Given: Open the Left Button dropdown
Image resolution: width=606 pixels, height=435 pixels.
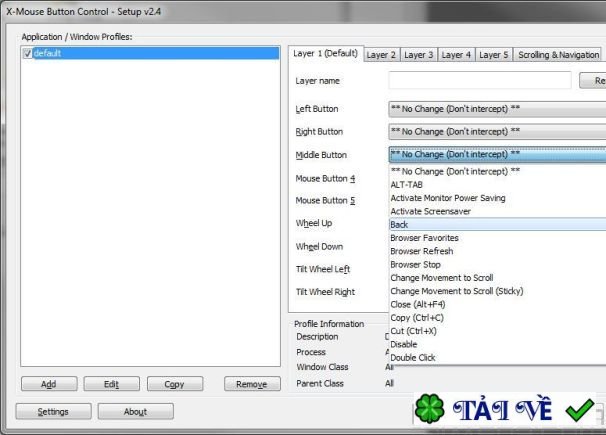Looking at the screenshot, I should coord(497,109).
